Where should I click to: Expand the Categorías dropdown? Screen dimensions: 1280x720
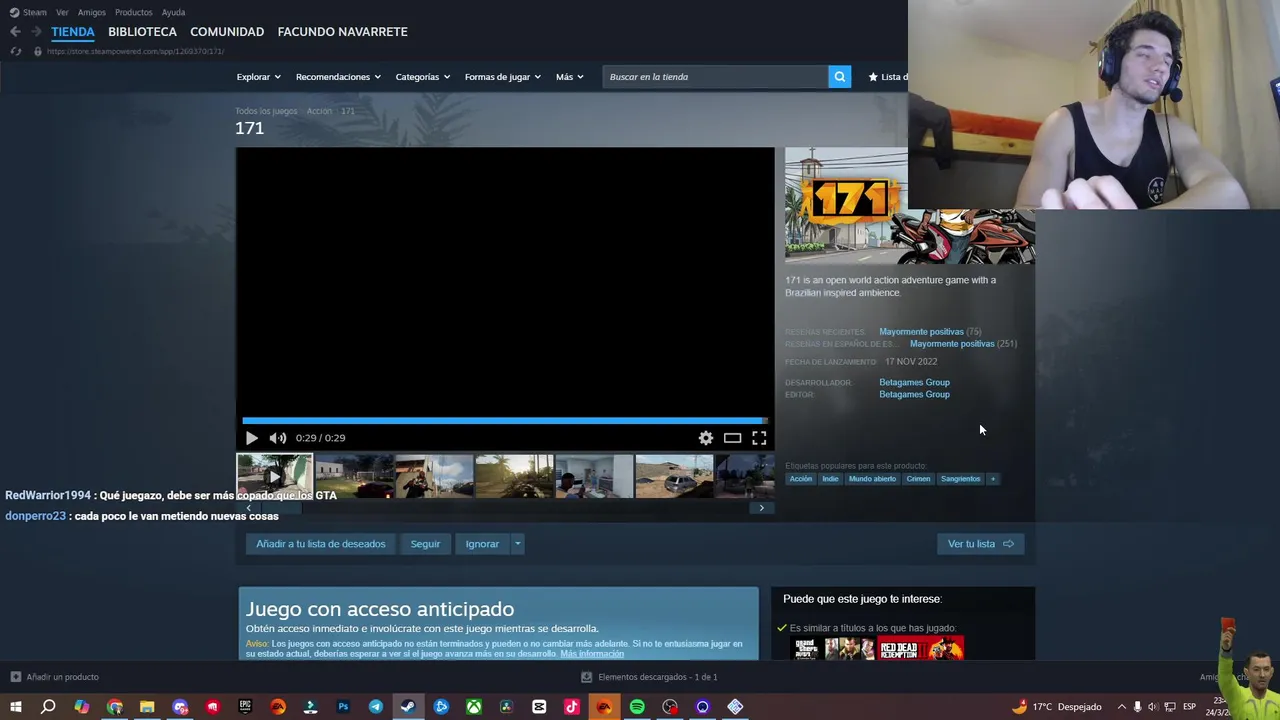pos(422,77)
